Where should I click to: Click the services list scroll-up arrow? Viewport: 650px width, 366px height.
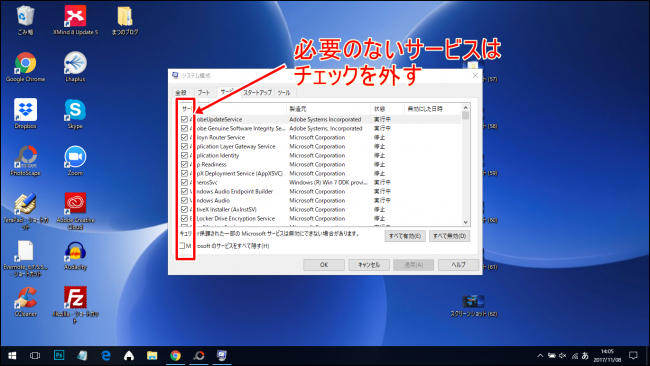tap(466, 108)
